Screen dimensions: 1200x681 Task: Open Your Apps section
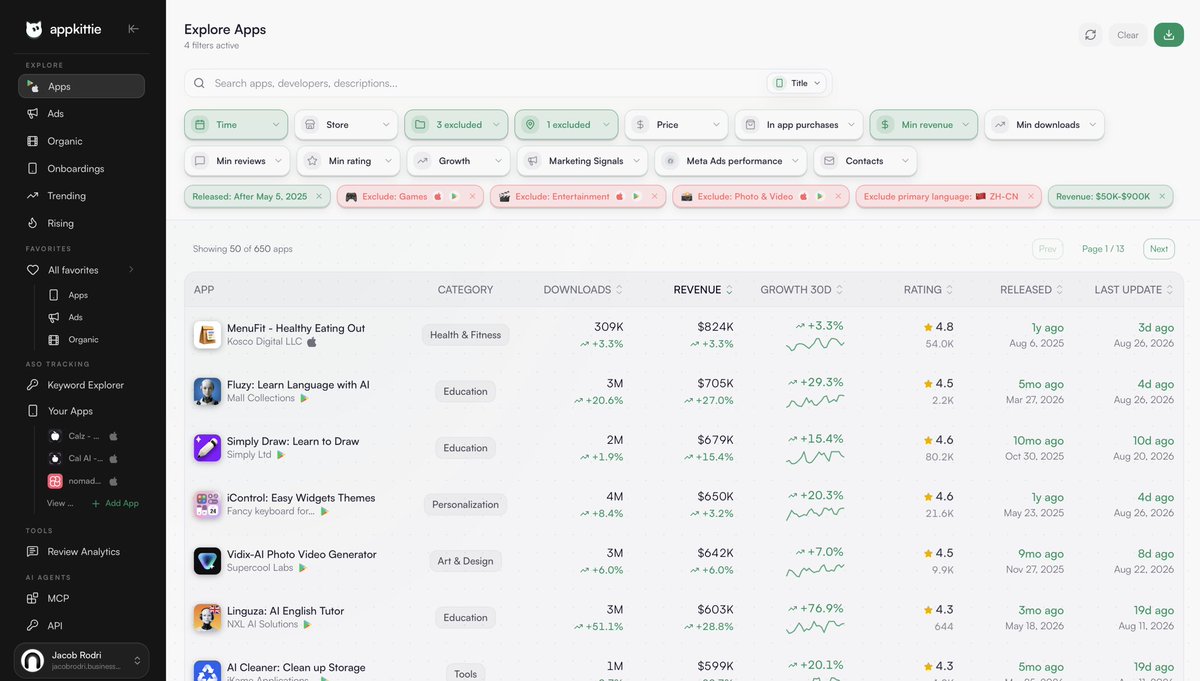(81, 411)
